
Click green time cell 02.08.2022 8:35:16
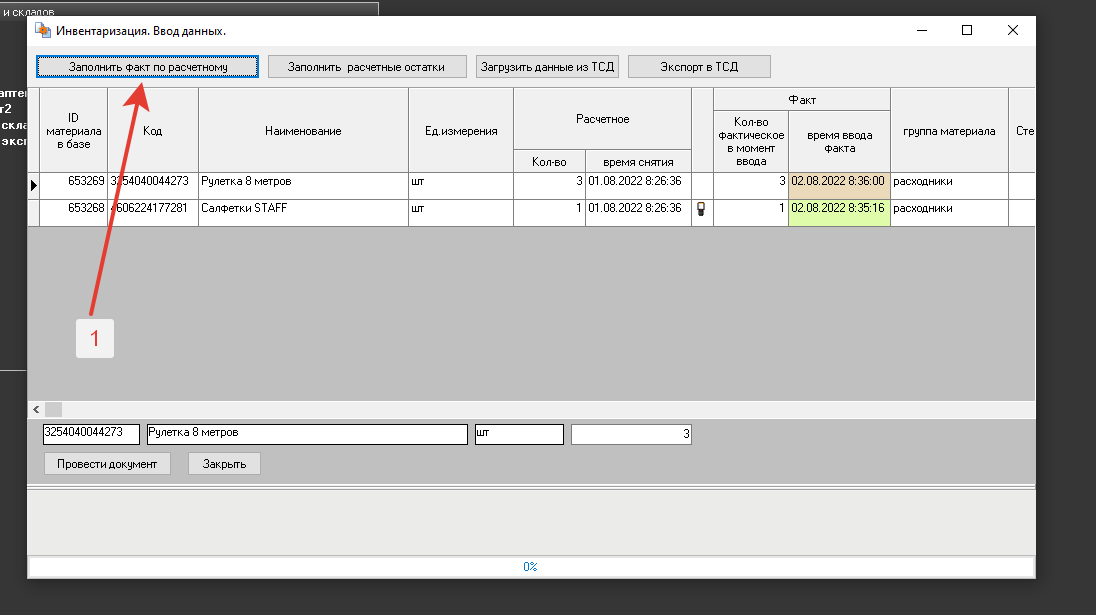point(838,209)
